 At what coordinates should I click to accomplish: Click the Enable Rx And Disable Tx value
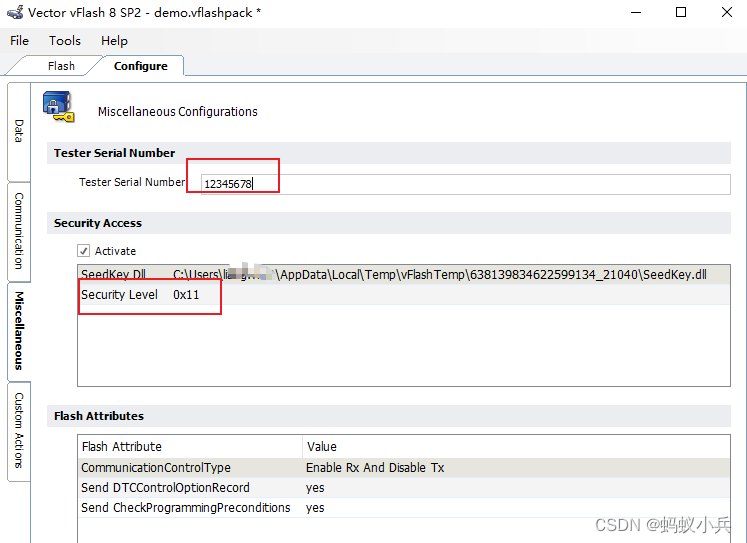pos(375,468)
